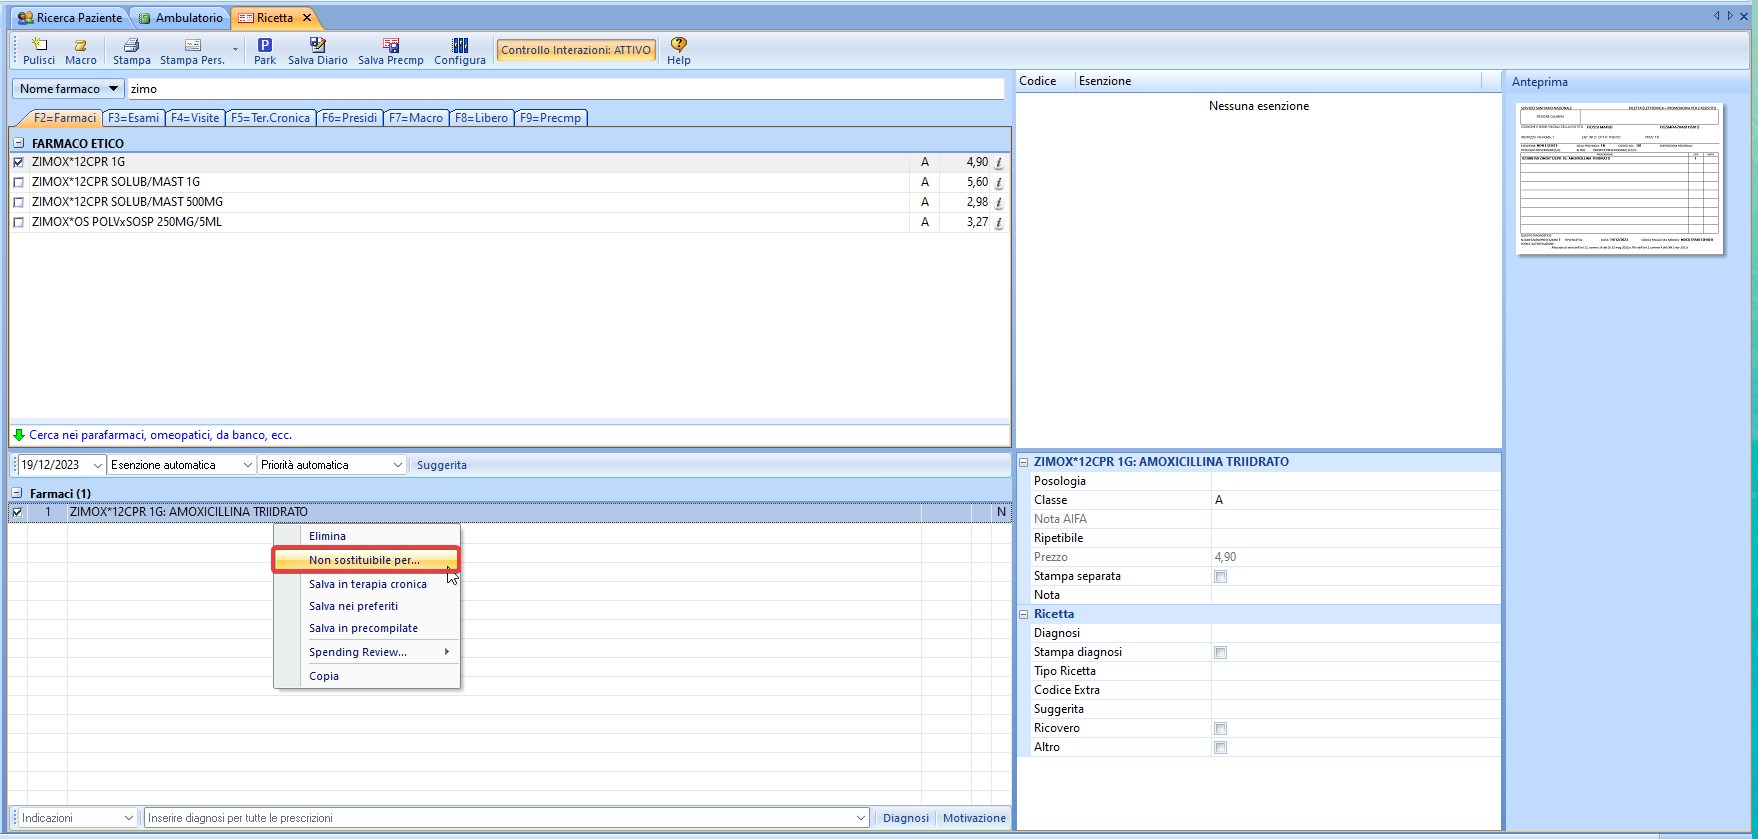Image resolution: width=1758 pixels, height=839 pixels.
Task: Switch to F9=Precmp tab
Action: 550,118
